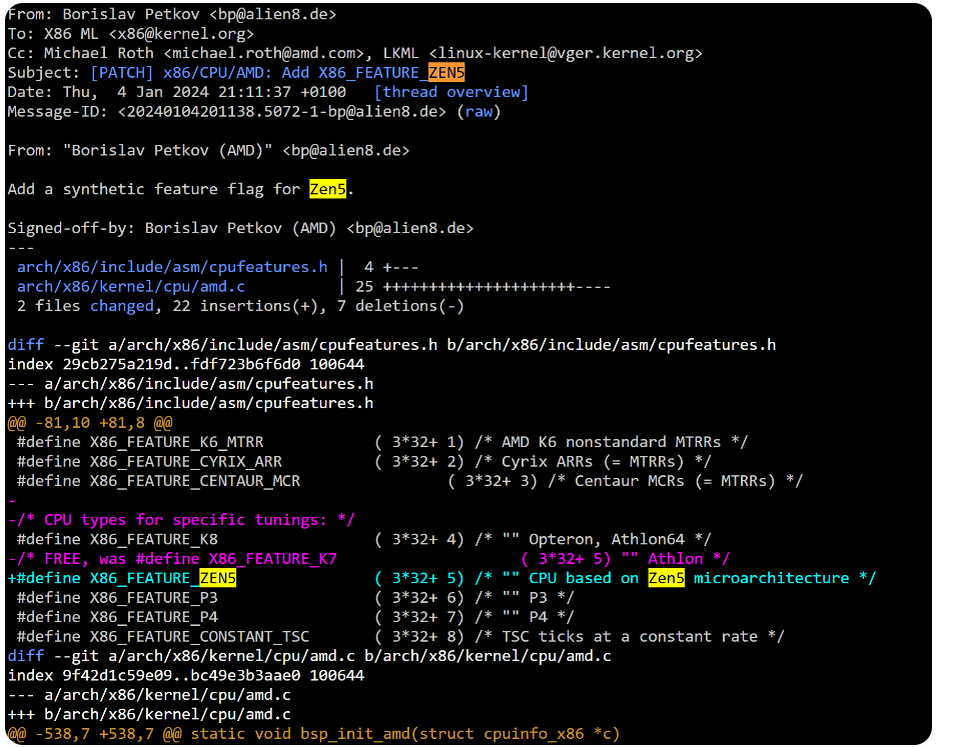Click the date 'Thu, 4 Jan 2024 21:11:37 +0100'
Screen dimensions: 953x747
pos(204,92)
